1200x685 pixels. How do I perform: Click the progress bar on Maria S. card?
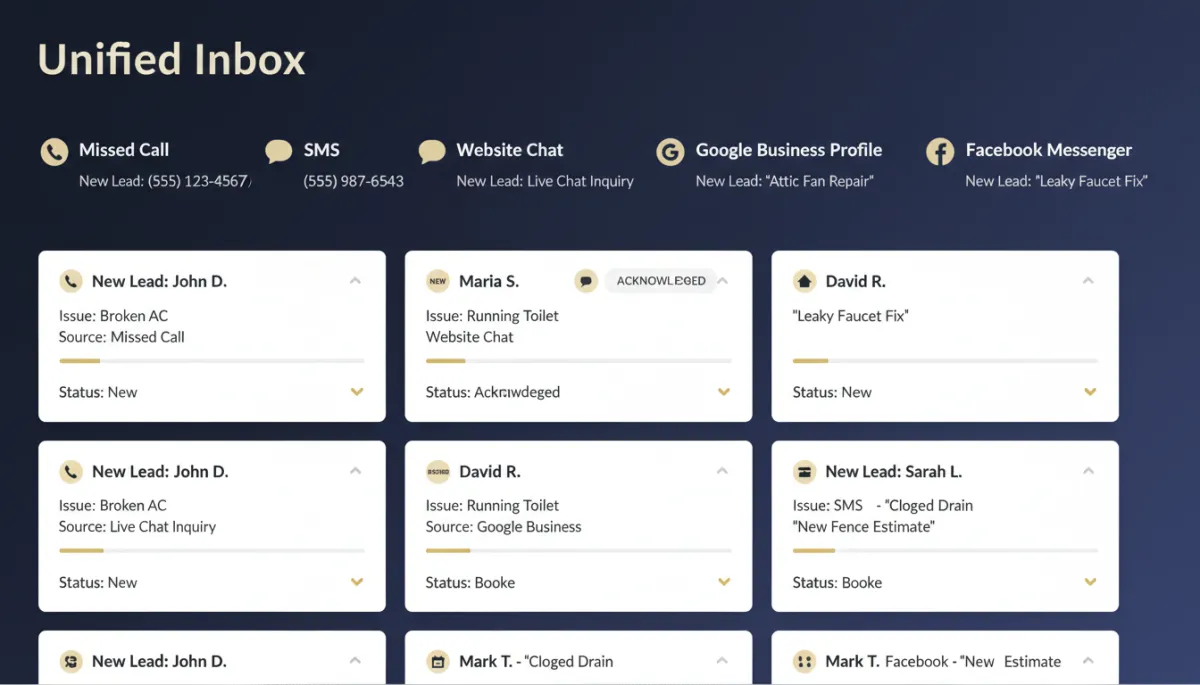click(579, 360)
